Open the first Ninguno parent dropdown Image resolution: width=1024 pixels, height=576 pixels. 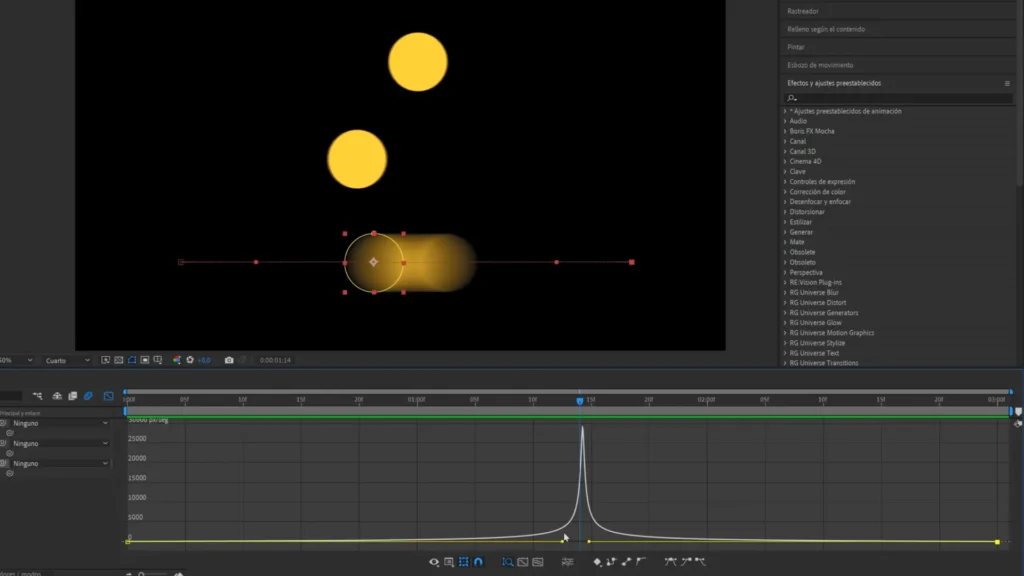(x=60, y=423)
